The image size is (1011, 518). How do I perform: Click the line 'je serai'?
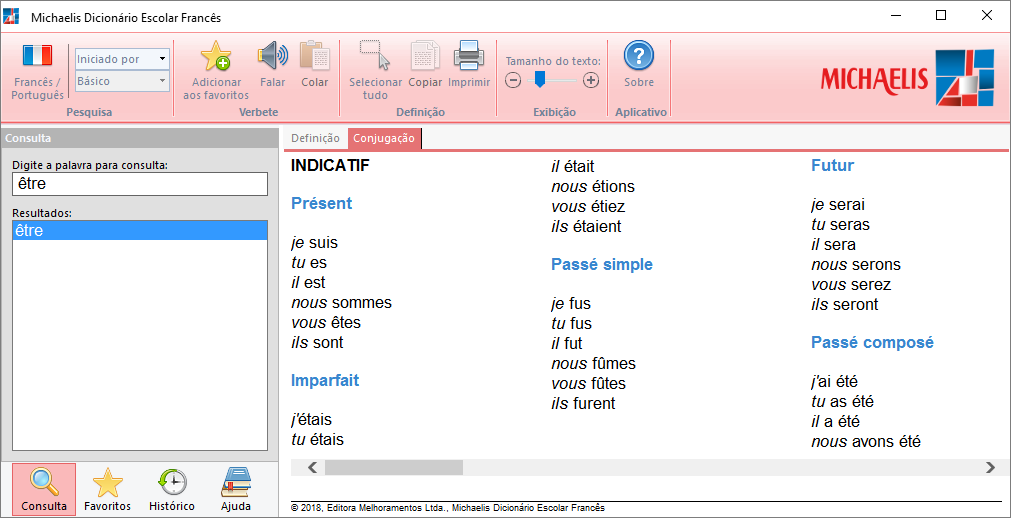838,205
